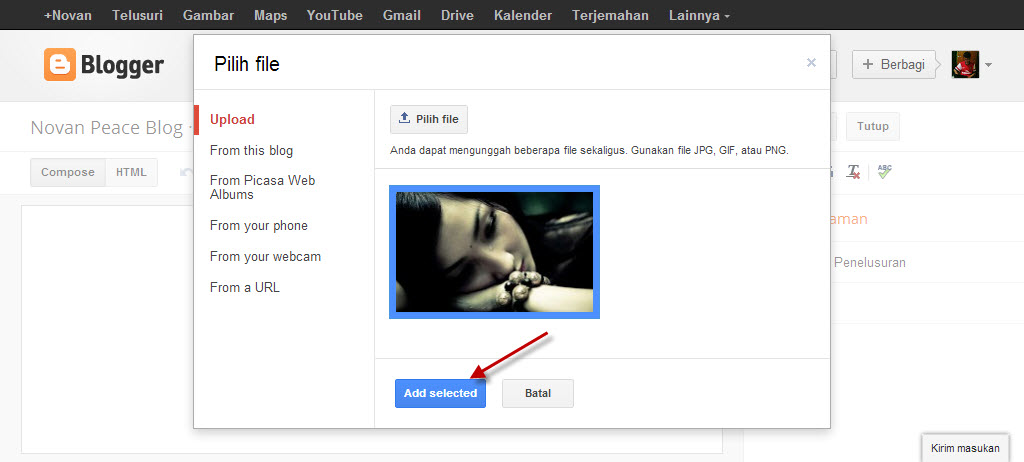
Task: Click the remove formatting icon
Action: pos(854,172)
